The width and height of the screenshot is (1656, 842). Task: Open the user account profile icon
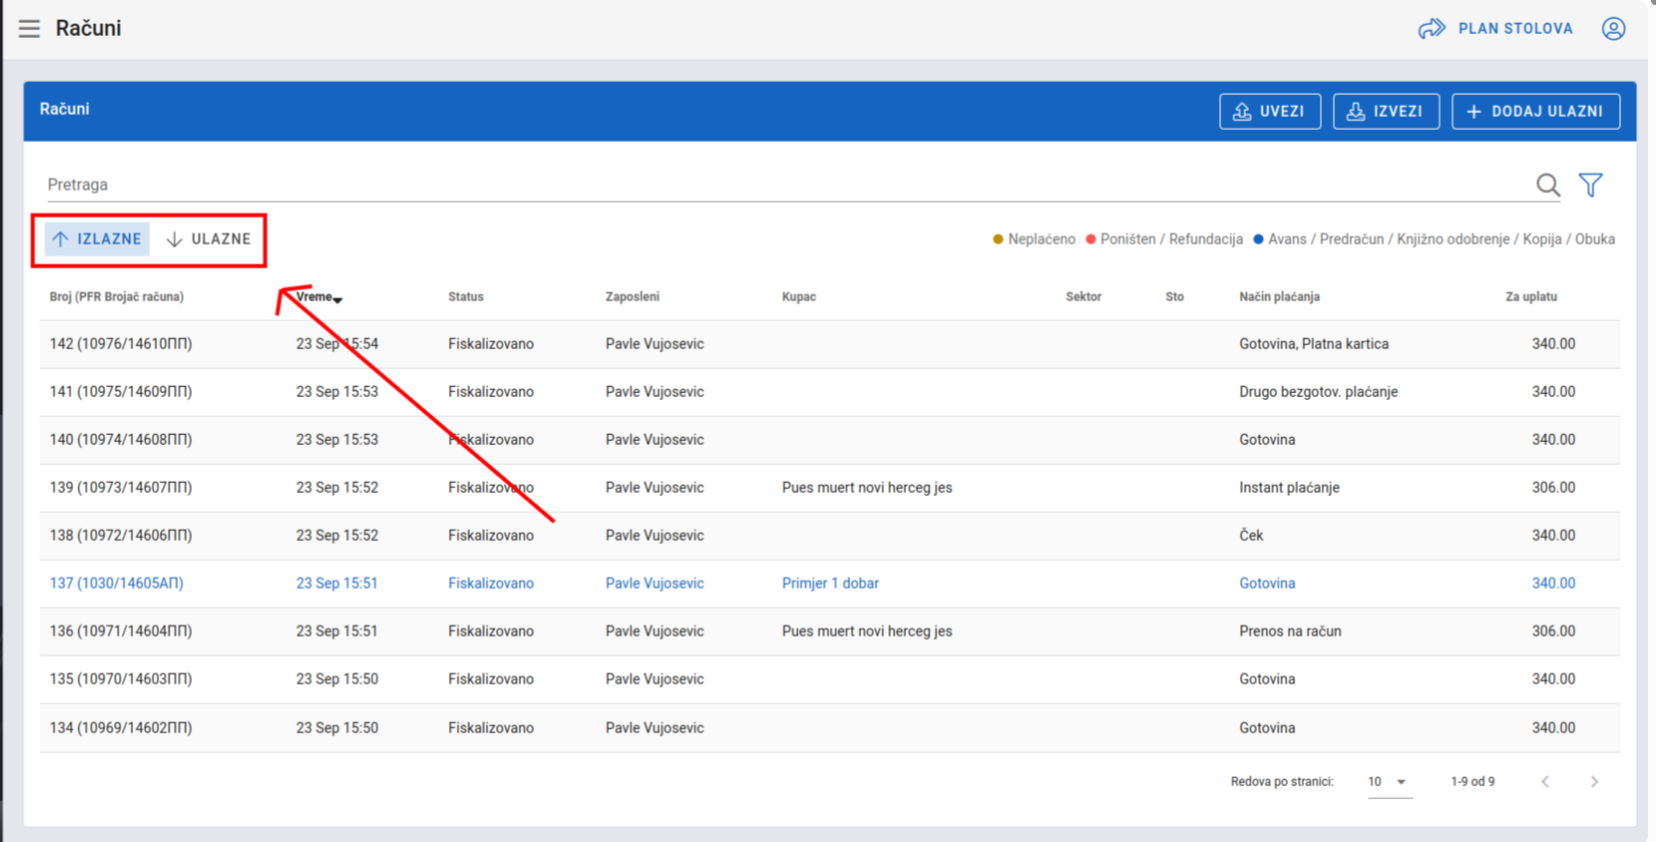tap(1613, 28)
